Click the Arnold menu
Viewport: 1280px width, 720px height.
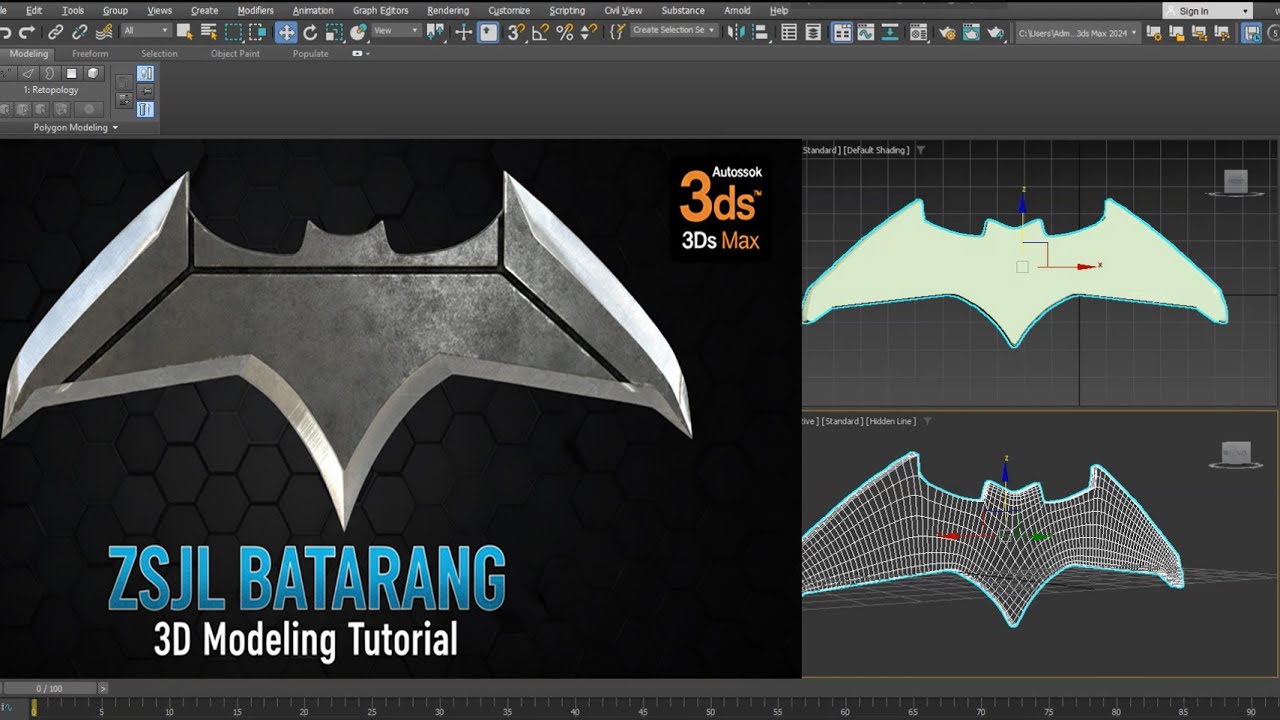[737, 11]
